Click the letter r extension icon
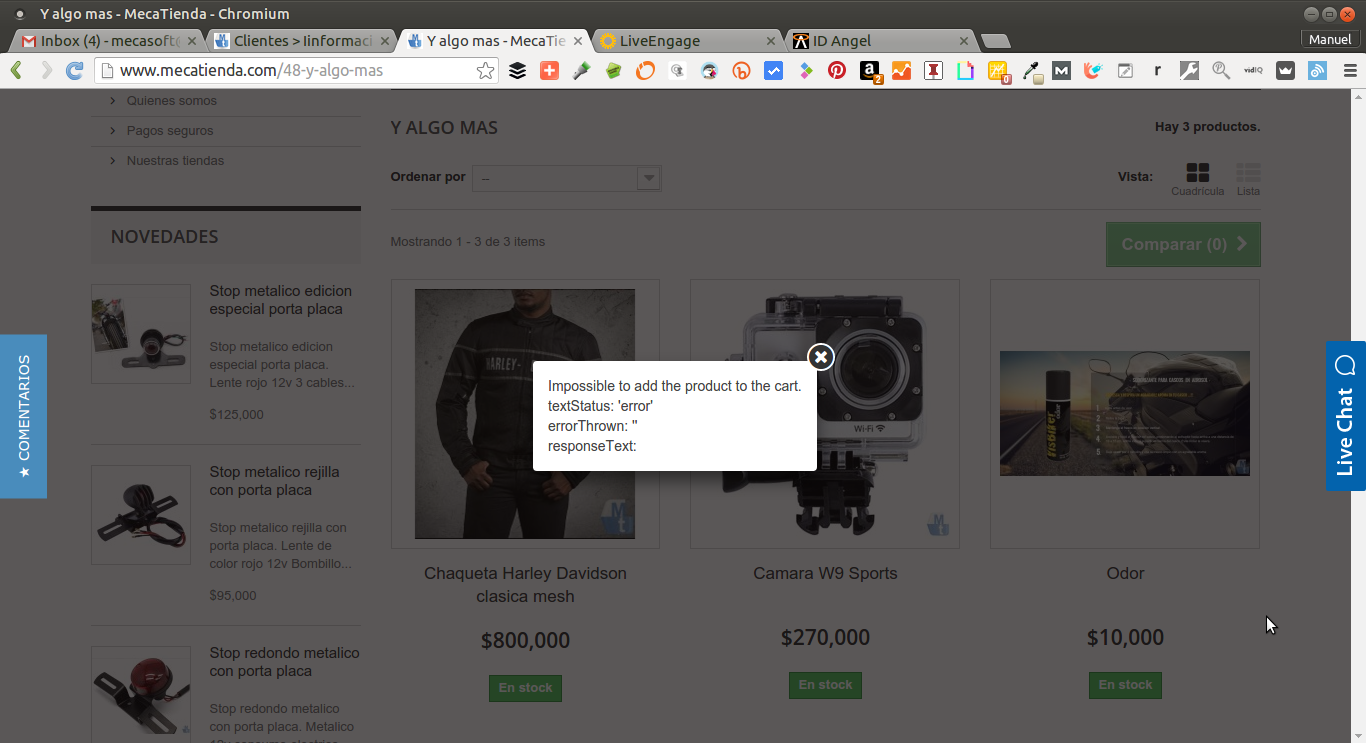1366x743 pixels. (1157, 71)
